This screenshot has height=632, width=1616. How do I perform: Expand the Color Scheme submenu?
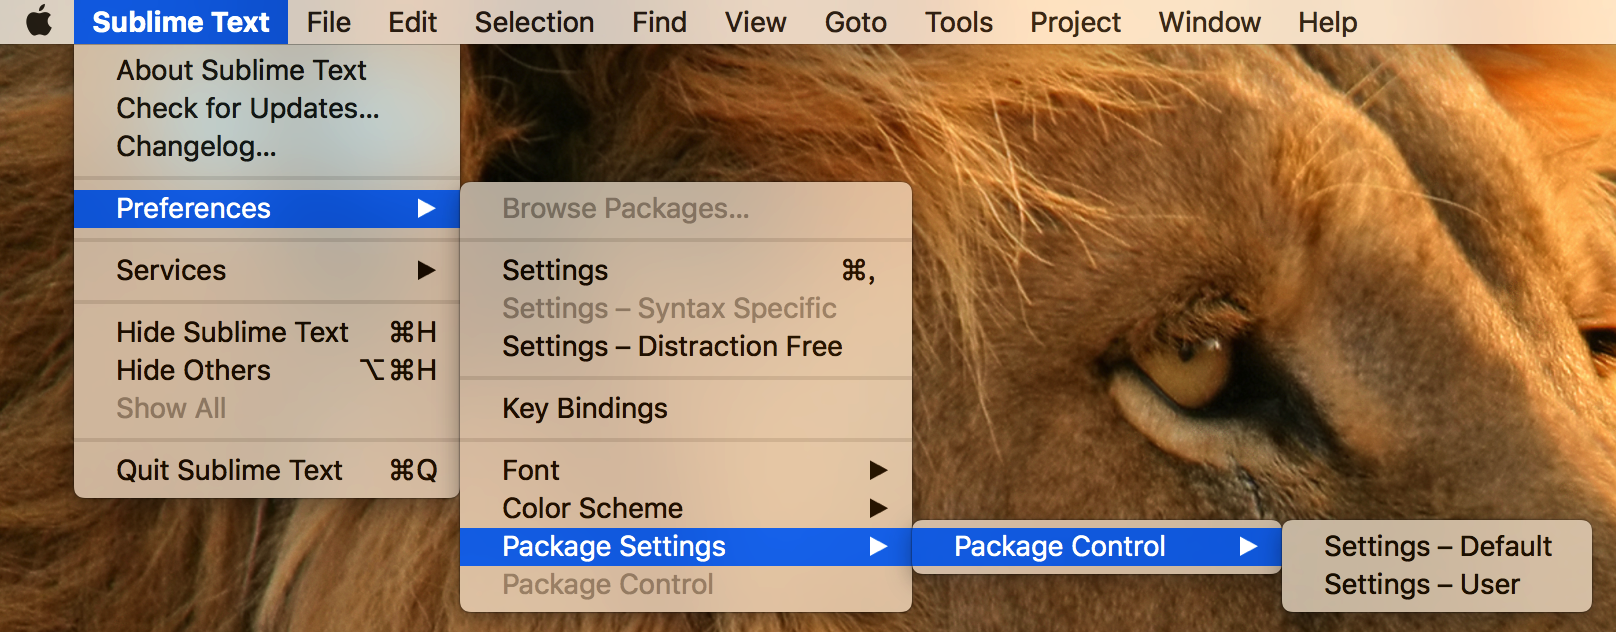(686, 508)
